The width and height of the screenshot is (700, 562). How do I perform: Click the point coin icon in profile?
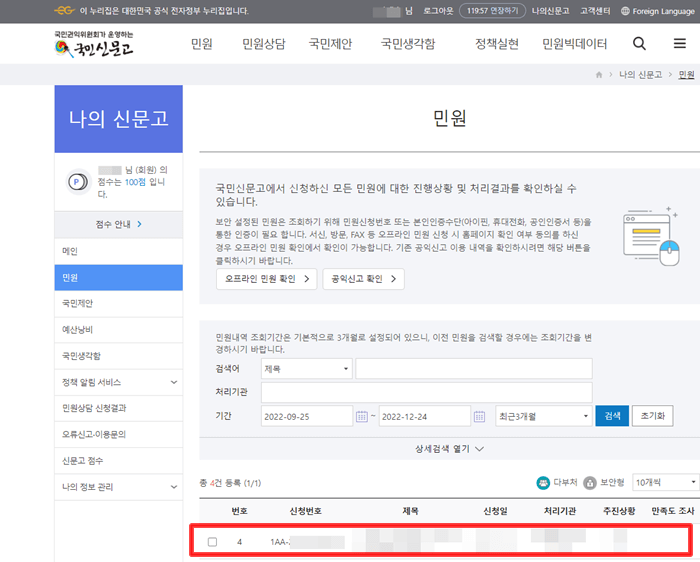pos(78,182)
